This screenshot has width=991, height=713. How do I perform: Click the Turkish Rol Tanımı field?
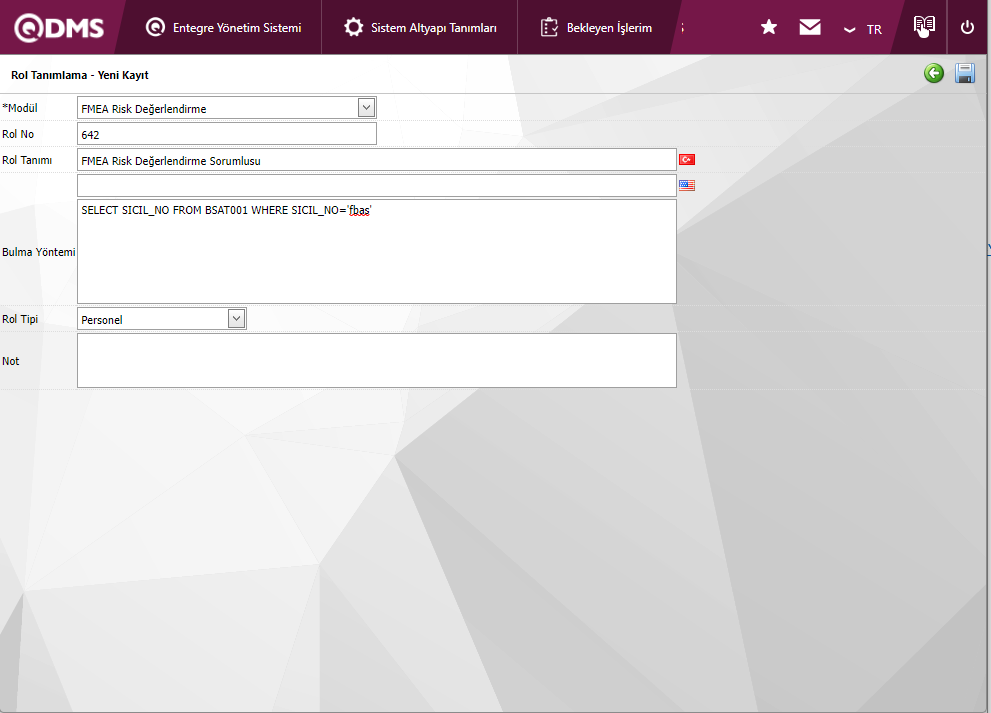click(377, 160)
